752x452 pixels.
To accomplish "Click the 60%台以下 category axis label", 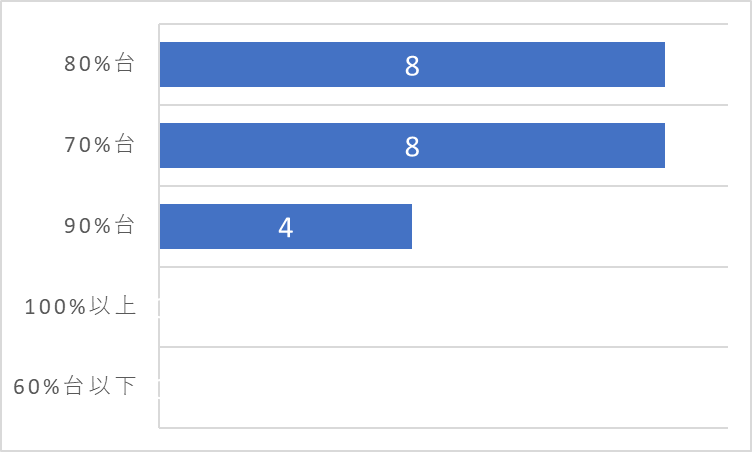I will (x=75, y=386).
